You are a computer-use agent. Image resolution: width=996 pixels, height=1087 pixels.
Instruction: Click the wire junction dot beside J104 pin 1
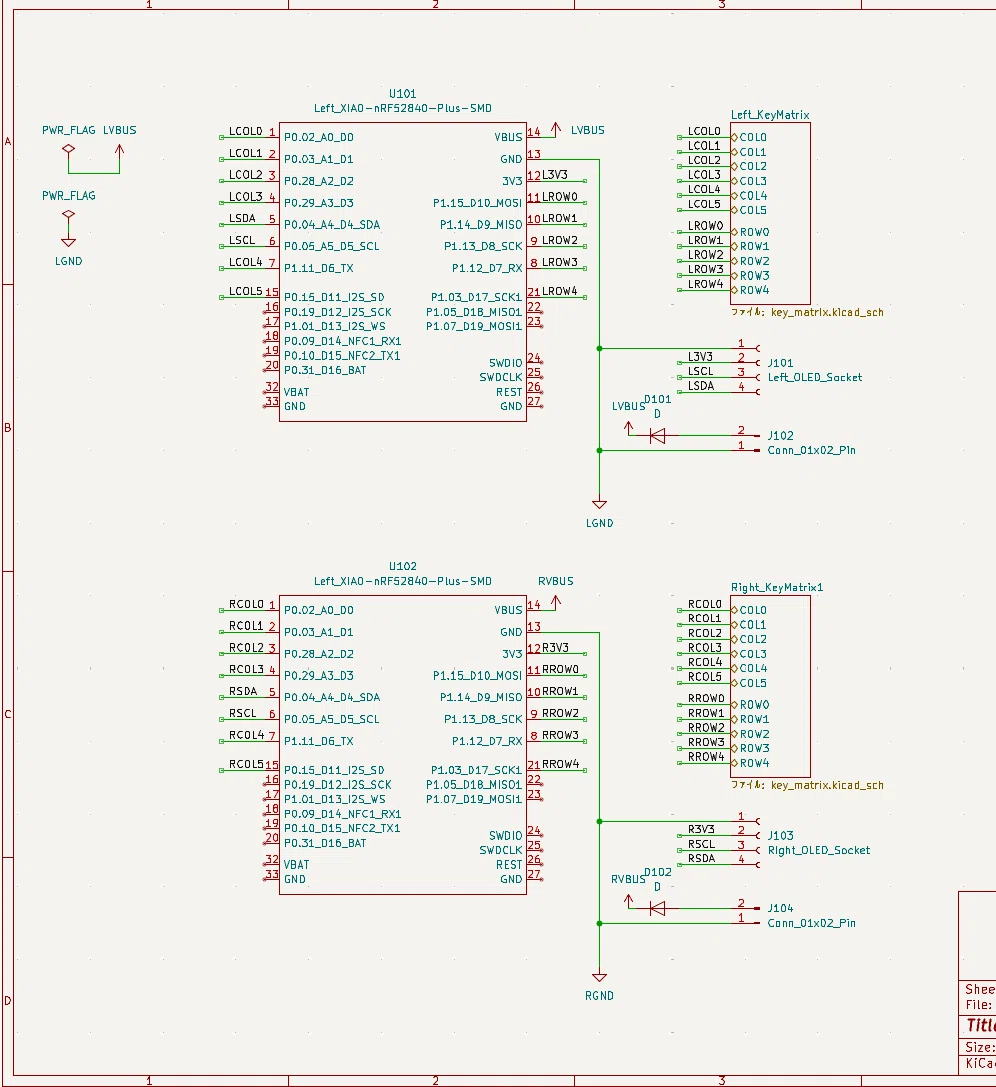coord(600,923)
